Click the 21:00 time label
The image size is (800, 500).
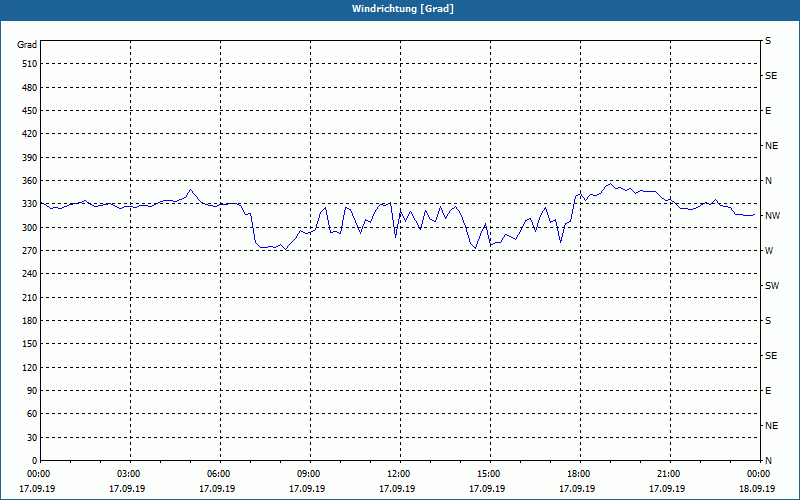668,474
